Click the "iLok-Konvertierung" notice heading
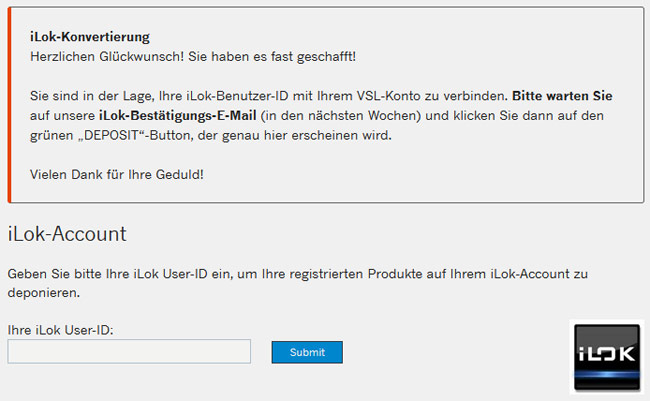This screenshot has width=650, height=401. 90,37
